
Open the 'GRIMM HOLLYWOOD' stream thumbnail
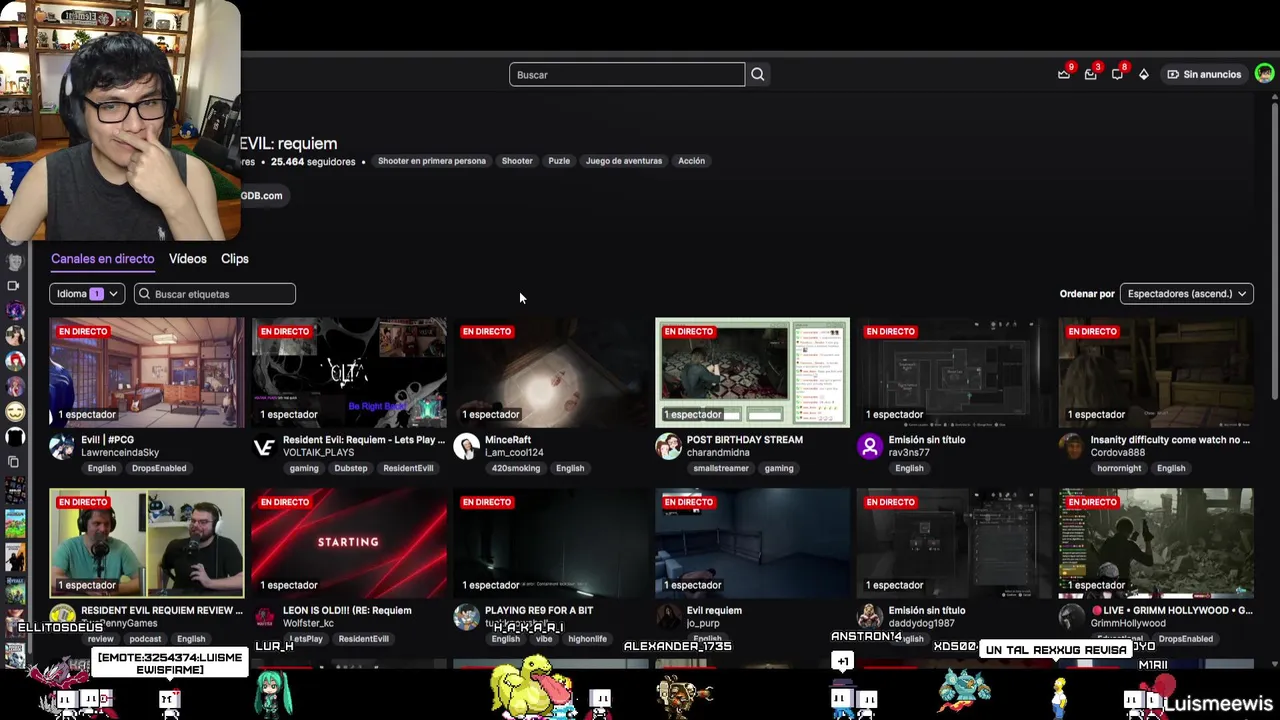point(1156,543)
